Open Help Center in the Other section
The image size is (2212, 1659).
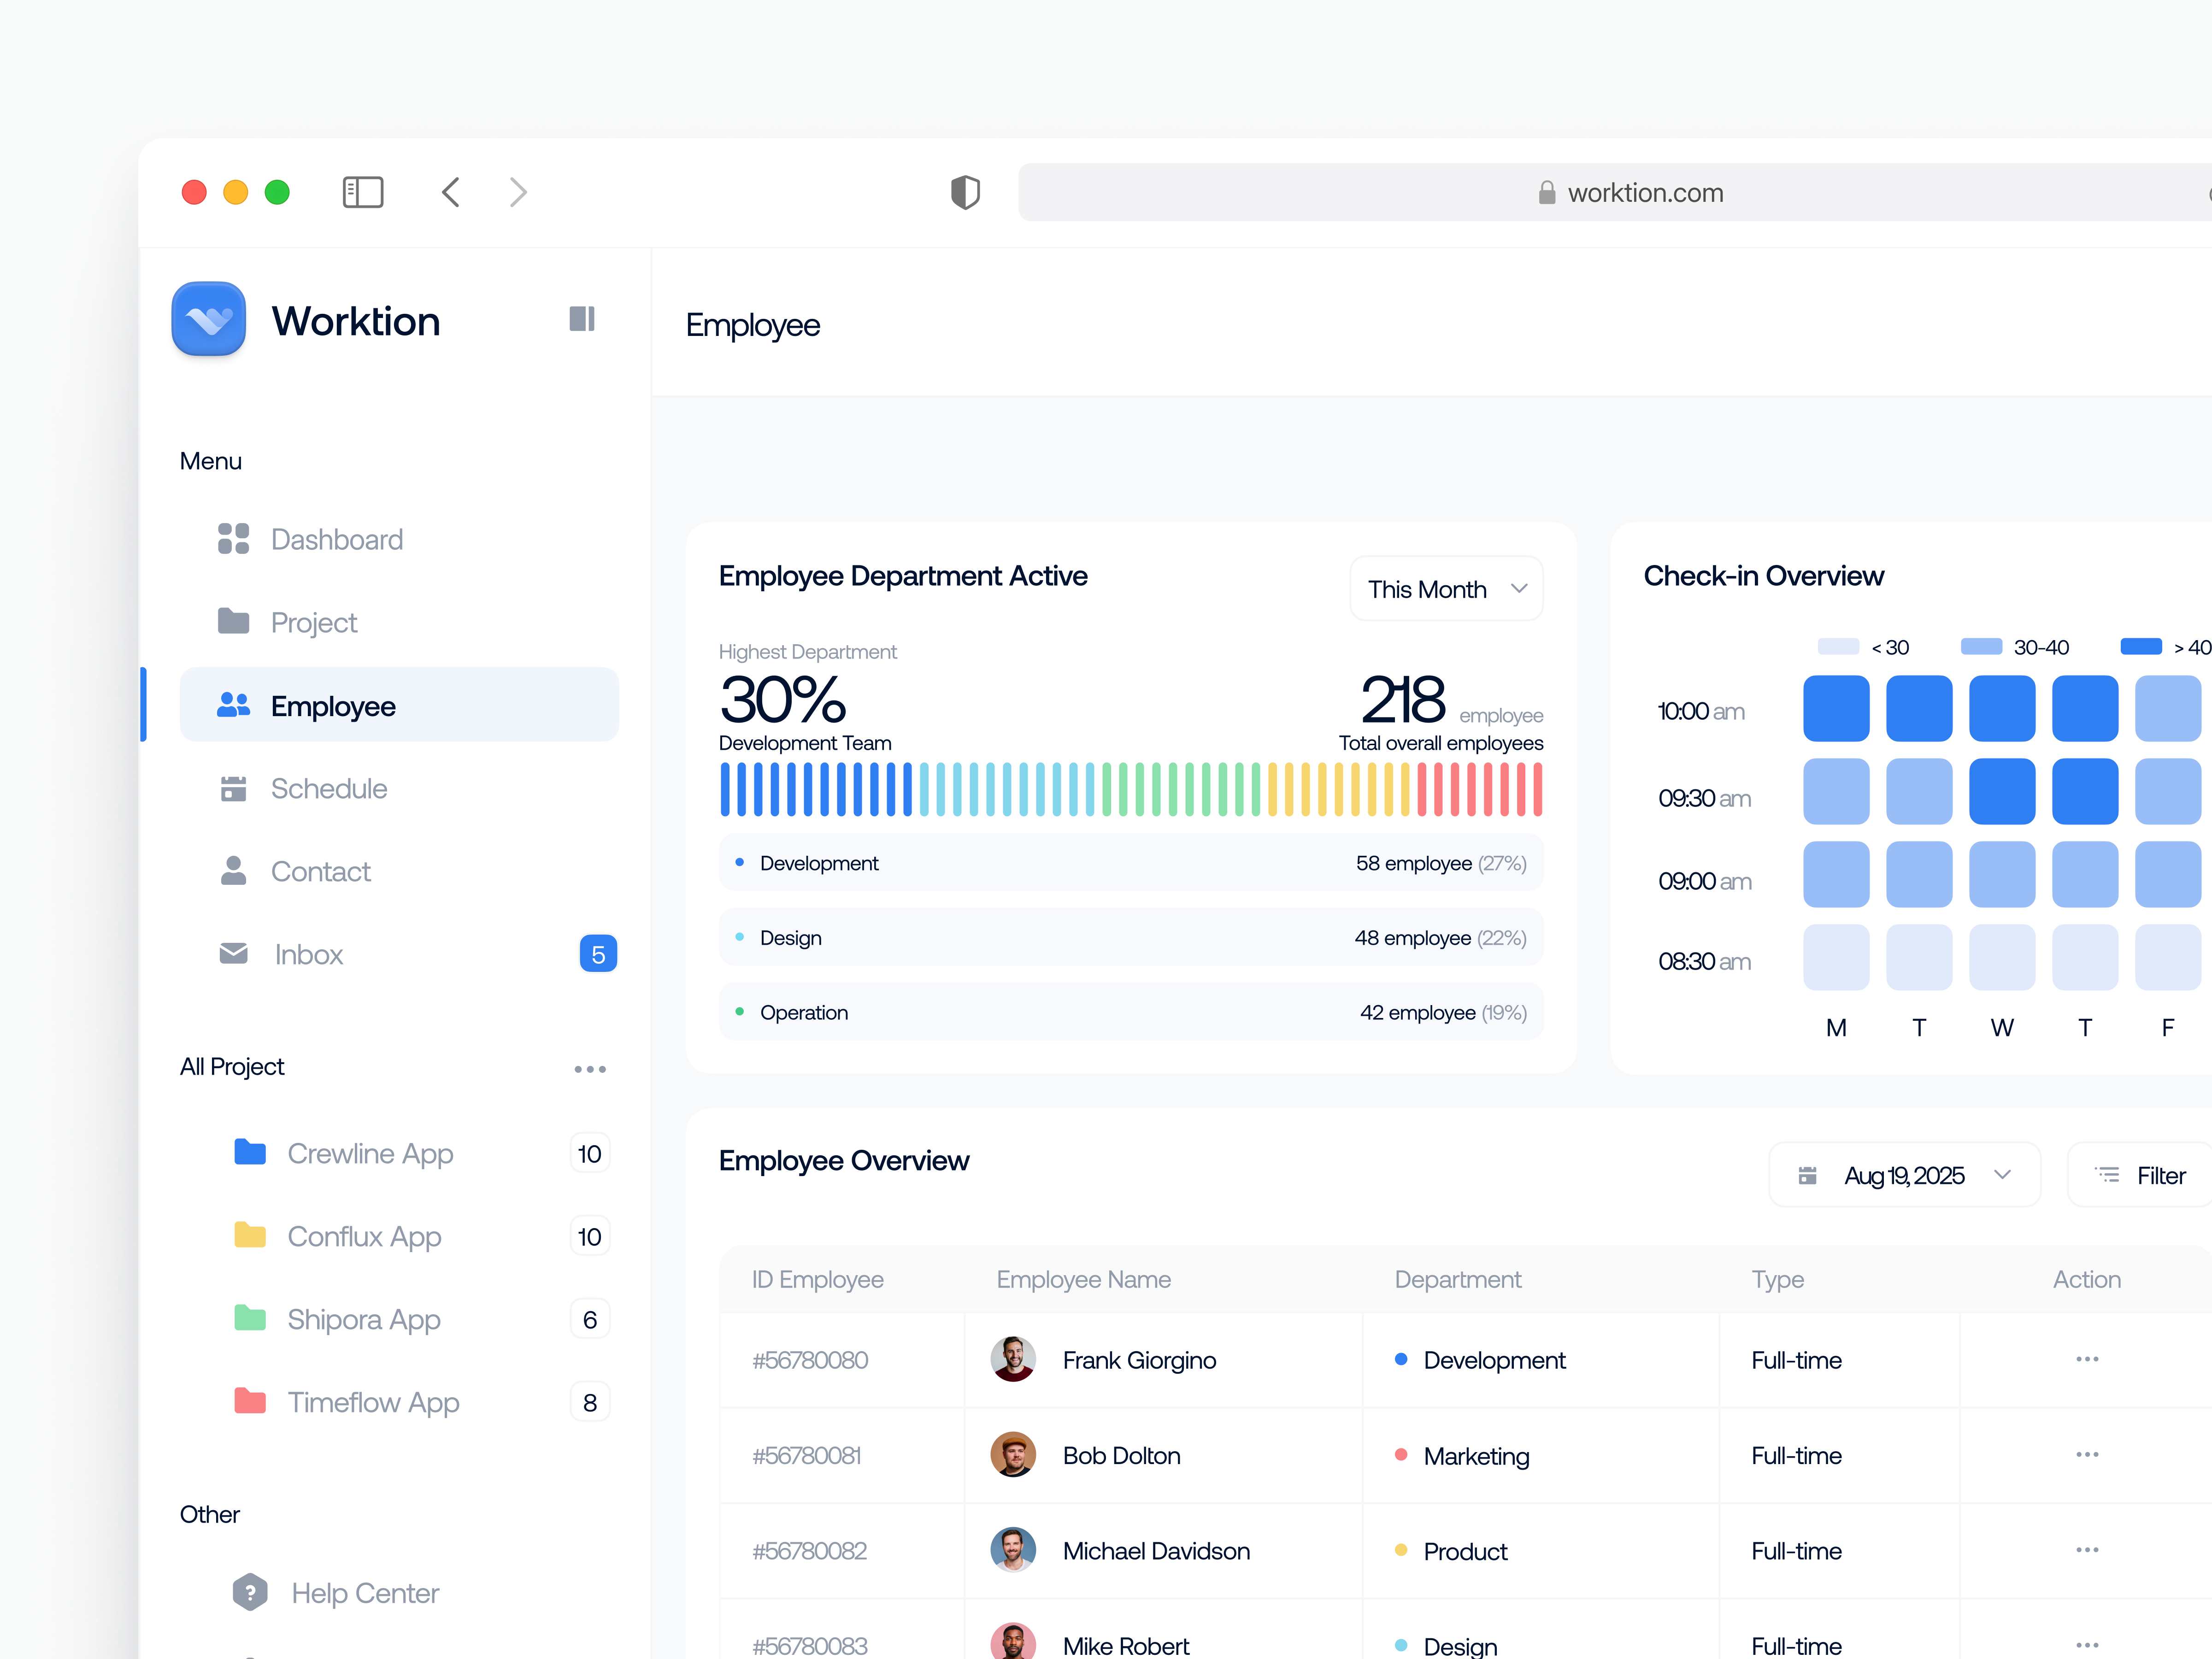point(364,1592)
